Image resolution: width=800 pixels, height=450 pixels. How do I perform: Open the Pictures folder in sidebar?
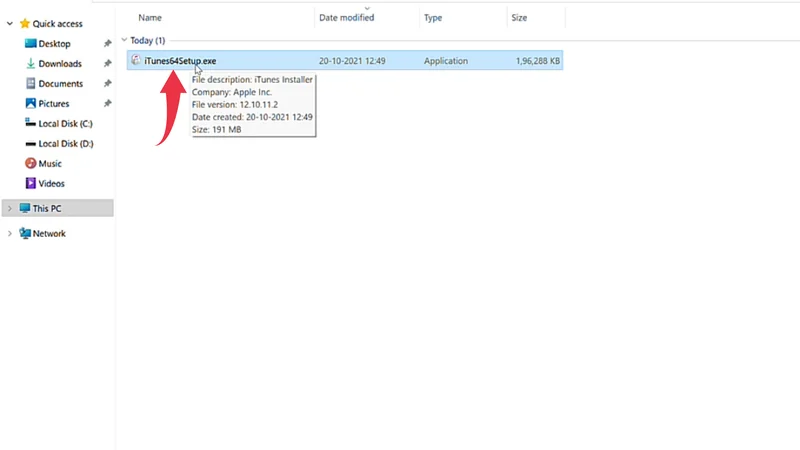[x=53, y=104]
